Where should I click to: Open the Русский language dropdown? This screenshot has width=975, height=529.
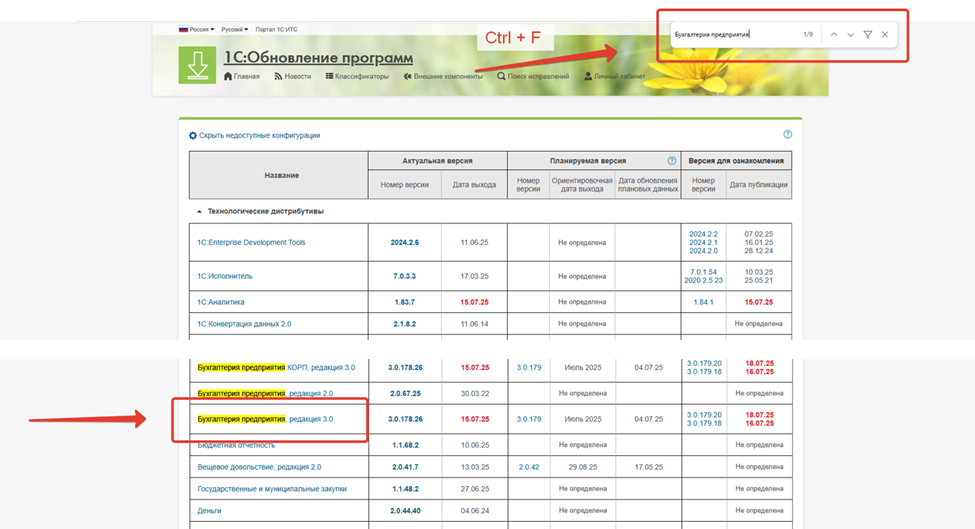coord(234,29)
